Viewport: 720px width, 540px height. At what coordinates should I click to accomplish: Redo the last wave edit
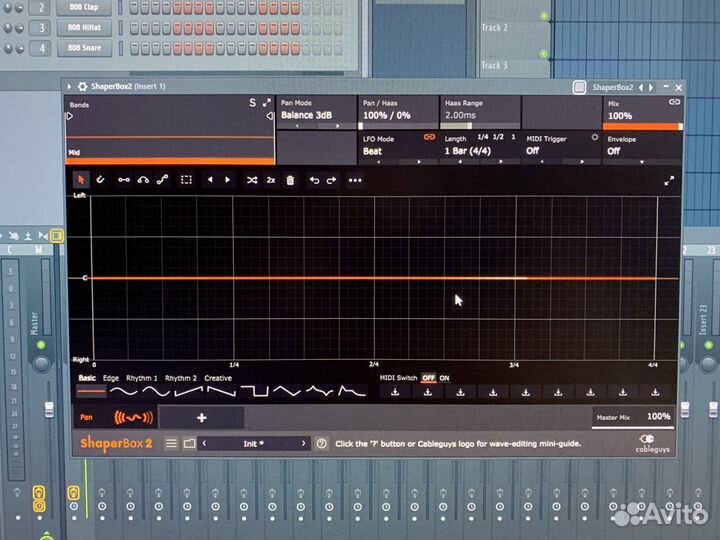[332, 180]
